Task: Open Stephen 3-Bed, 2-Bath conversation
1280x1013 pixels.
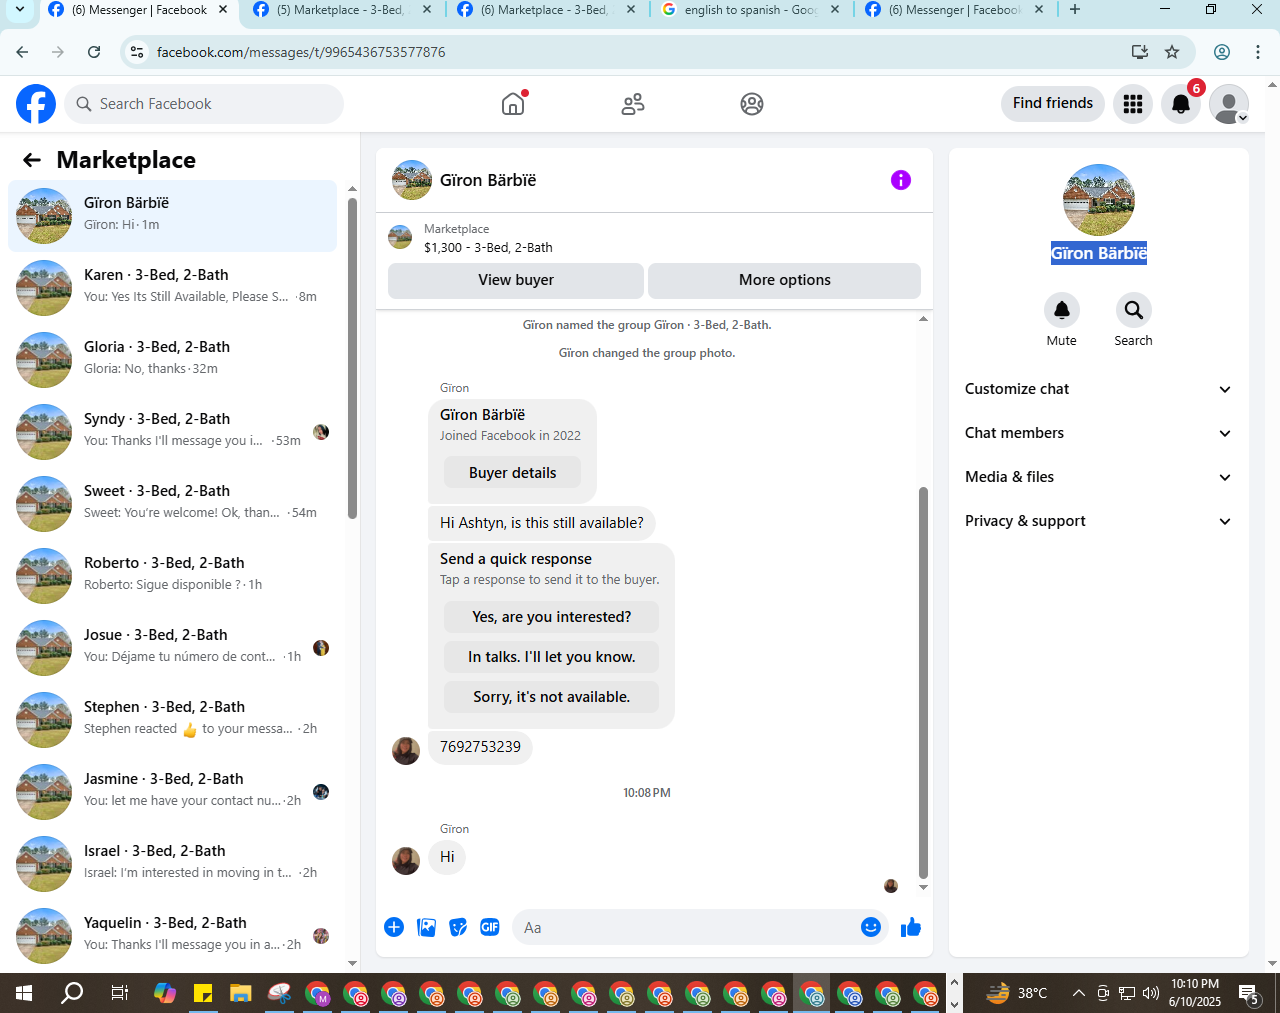Action: pos(172,720)
